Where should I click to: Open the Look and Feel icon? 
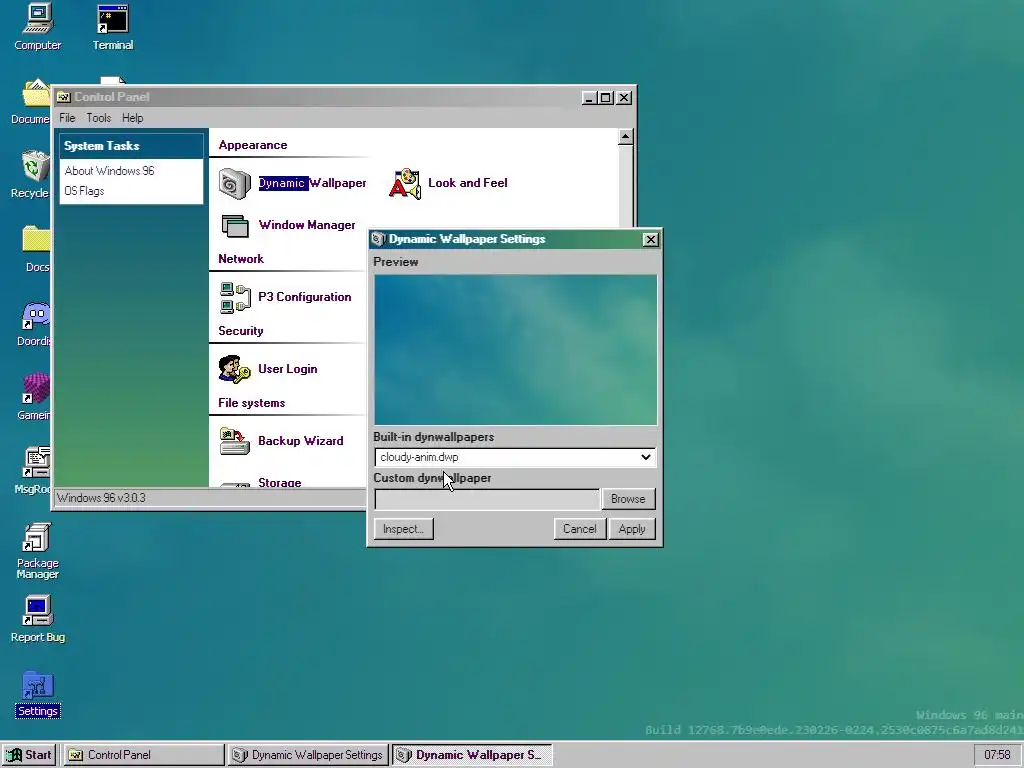405,184
